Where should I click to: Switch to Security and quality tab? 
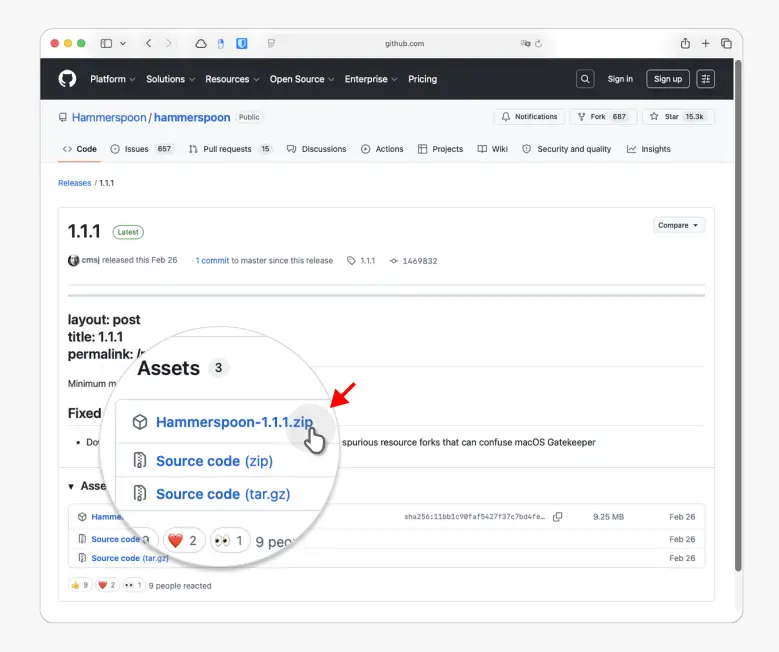pos(566,149)
